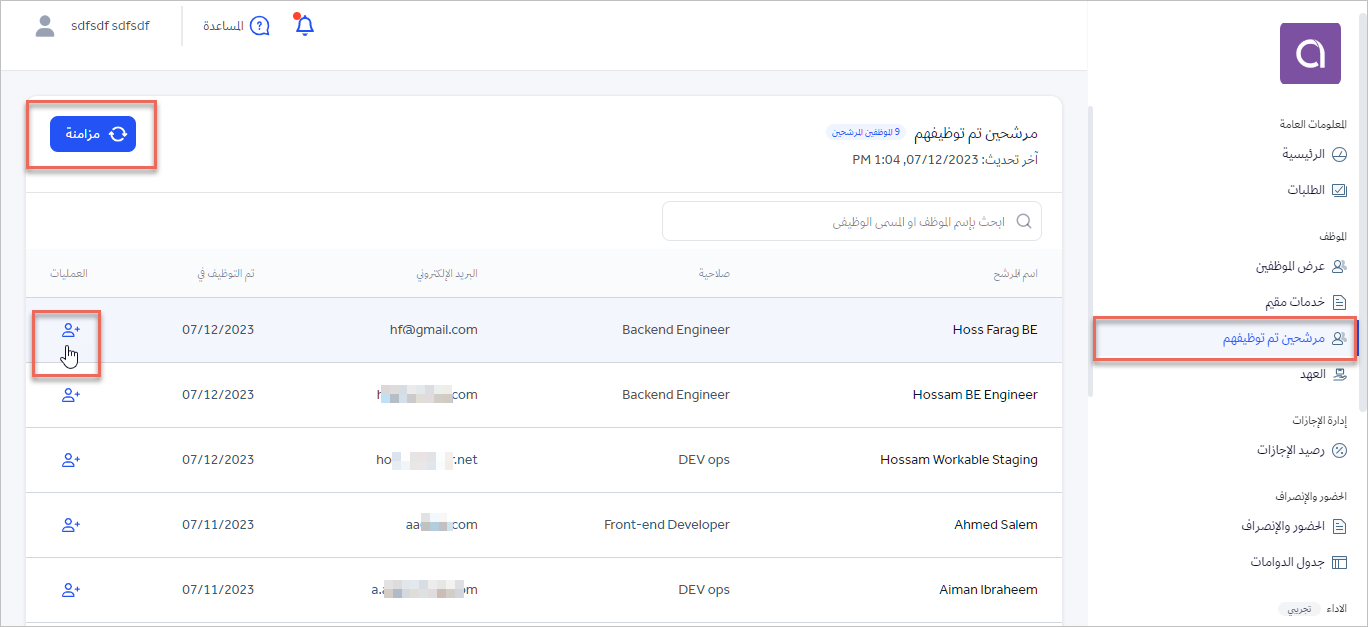Click the add-employee icon for Aiman Ibraheem
Image resolution: width=1368 pixels, height=627 pixels.
[70, 590]
